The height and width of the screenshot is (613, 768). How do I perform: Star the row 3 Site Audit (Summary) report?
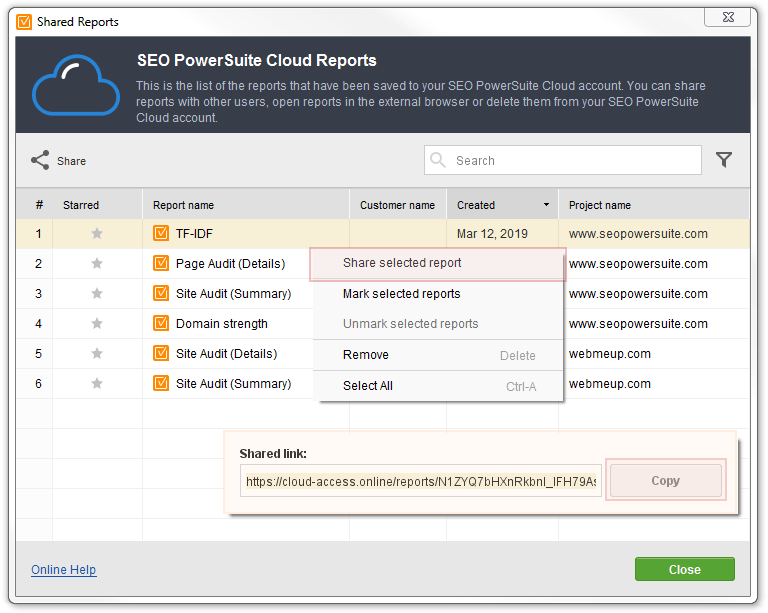pyautogui.click(x=97, y=293)
